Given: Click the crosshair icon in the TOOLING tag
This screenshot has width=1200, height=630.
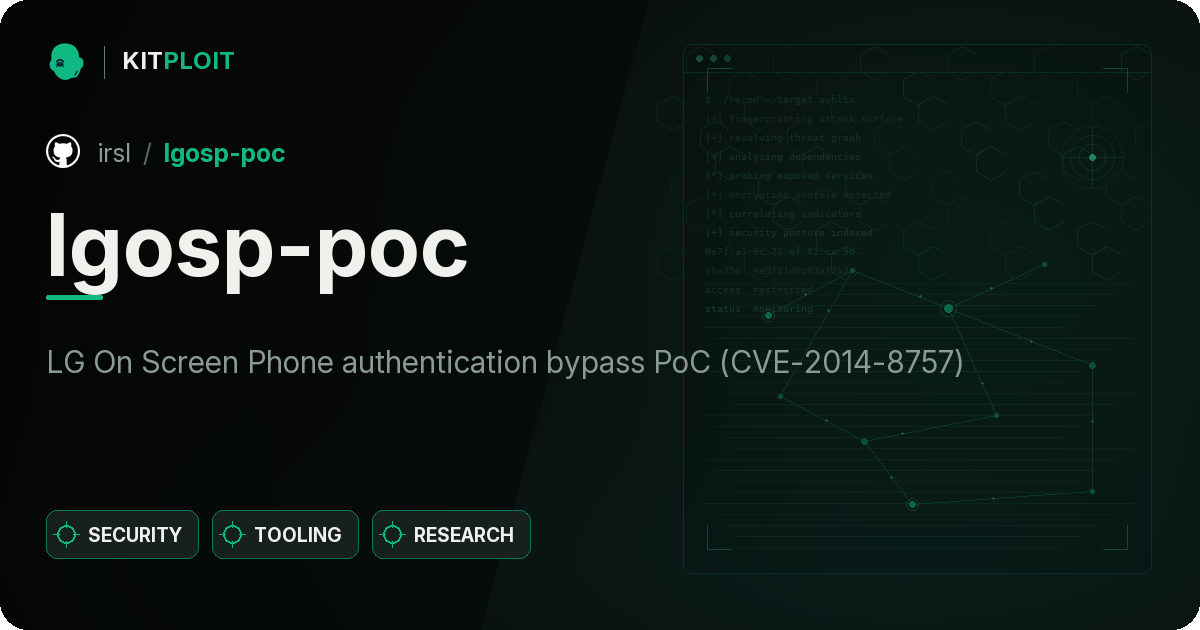Looking at the screenshot, I should [233, 535].
